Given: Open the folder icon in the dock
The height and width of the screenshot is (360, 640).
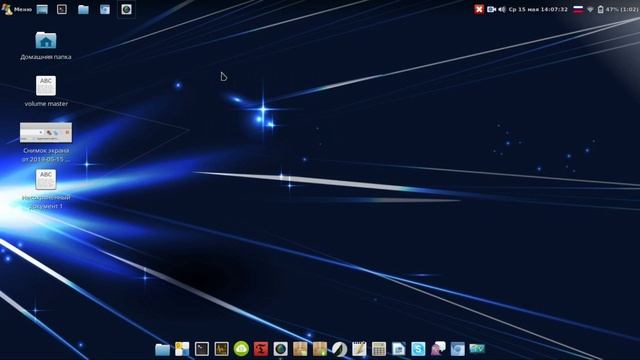Looking at the screenshot, I should point(162,349).
